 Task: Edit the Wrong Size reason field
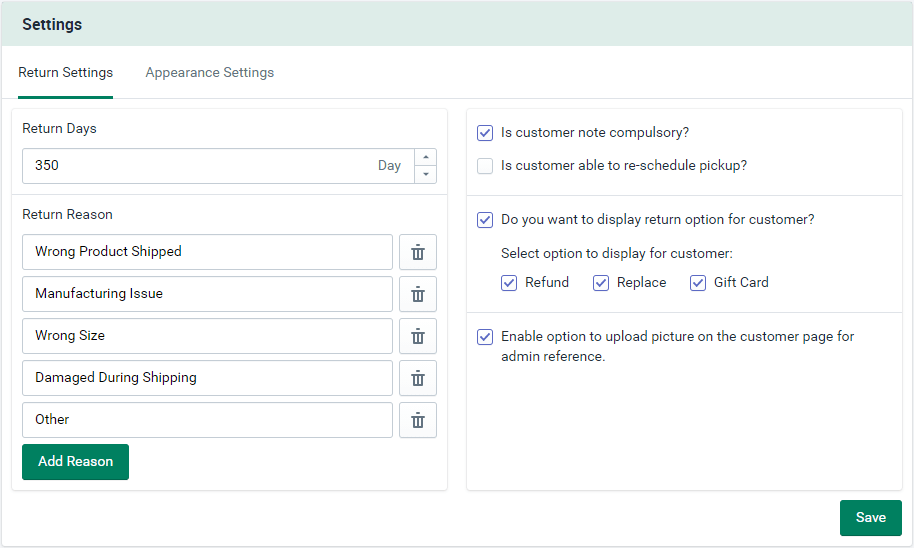click(x=207, y=336)
